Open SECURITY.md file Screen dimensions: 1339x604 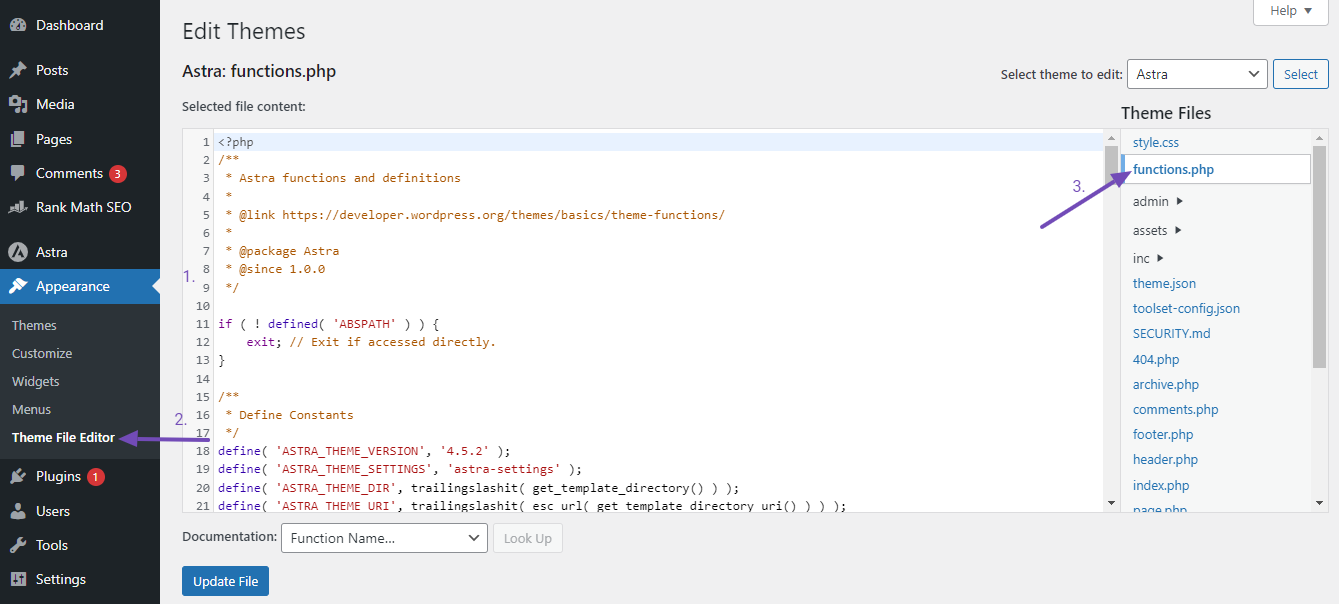point(1171,333)
